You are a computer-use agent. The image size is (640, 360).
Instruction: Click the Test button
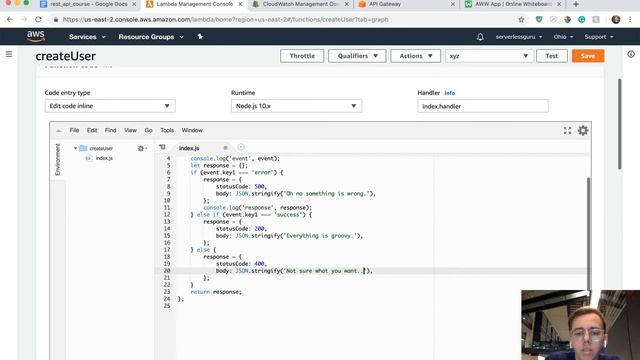coord(551,56)
